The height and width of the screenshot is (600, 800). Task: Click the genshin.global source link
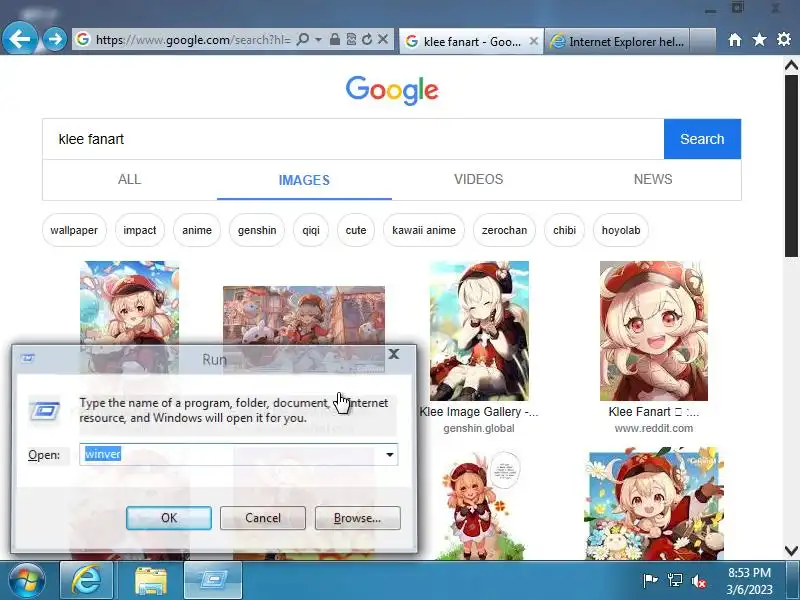coord(479,429)
